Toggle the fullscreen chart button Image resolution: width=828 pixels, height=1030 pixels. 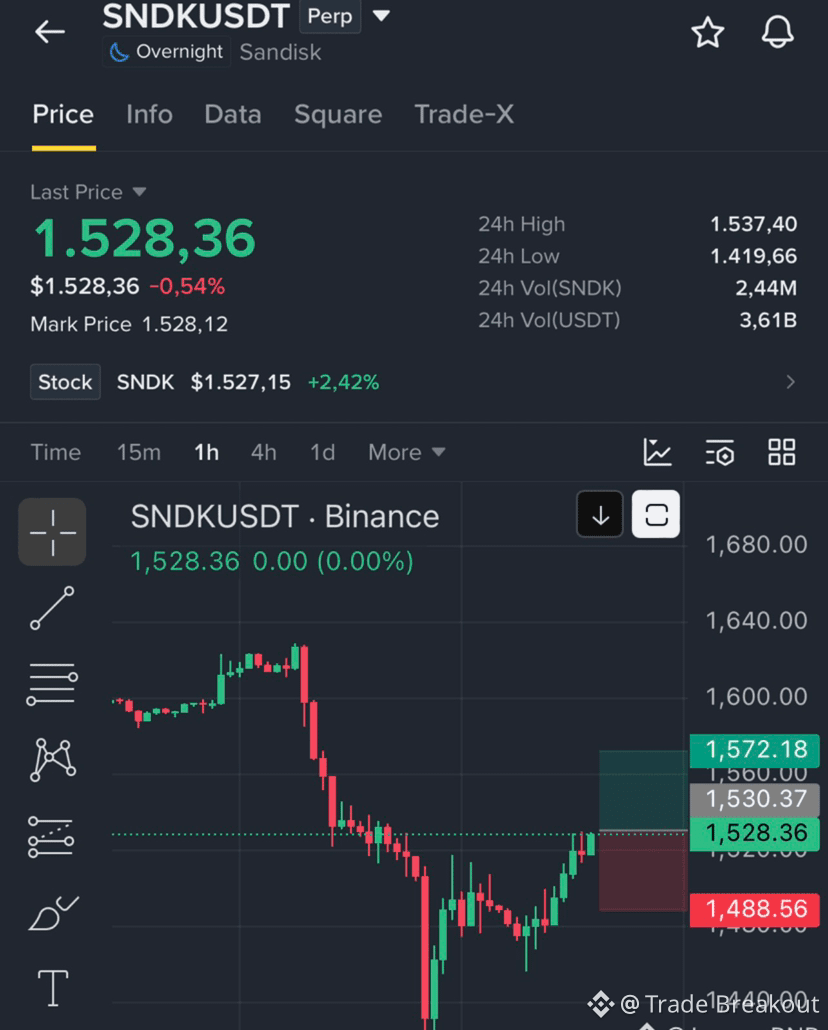(x=656, y=514)
